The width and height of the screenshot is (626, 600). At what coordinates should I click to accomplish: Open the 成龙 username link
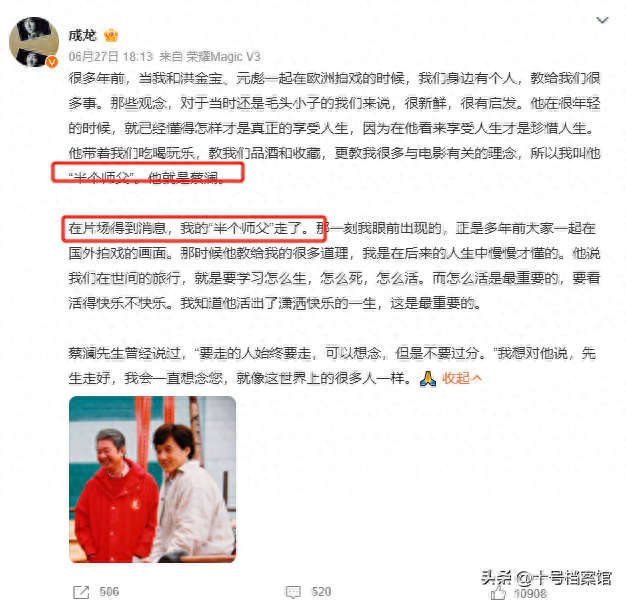point(82,36)
